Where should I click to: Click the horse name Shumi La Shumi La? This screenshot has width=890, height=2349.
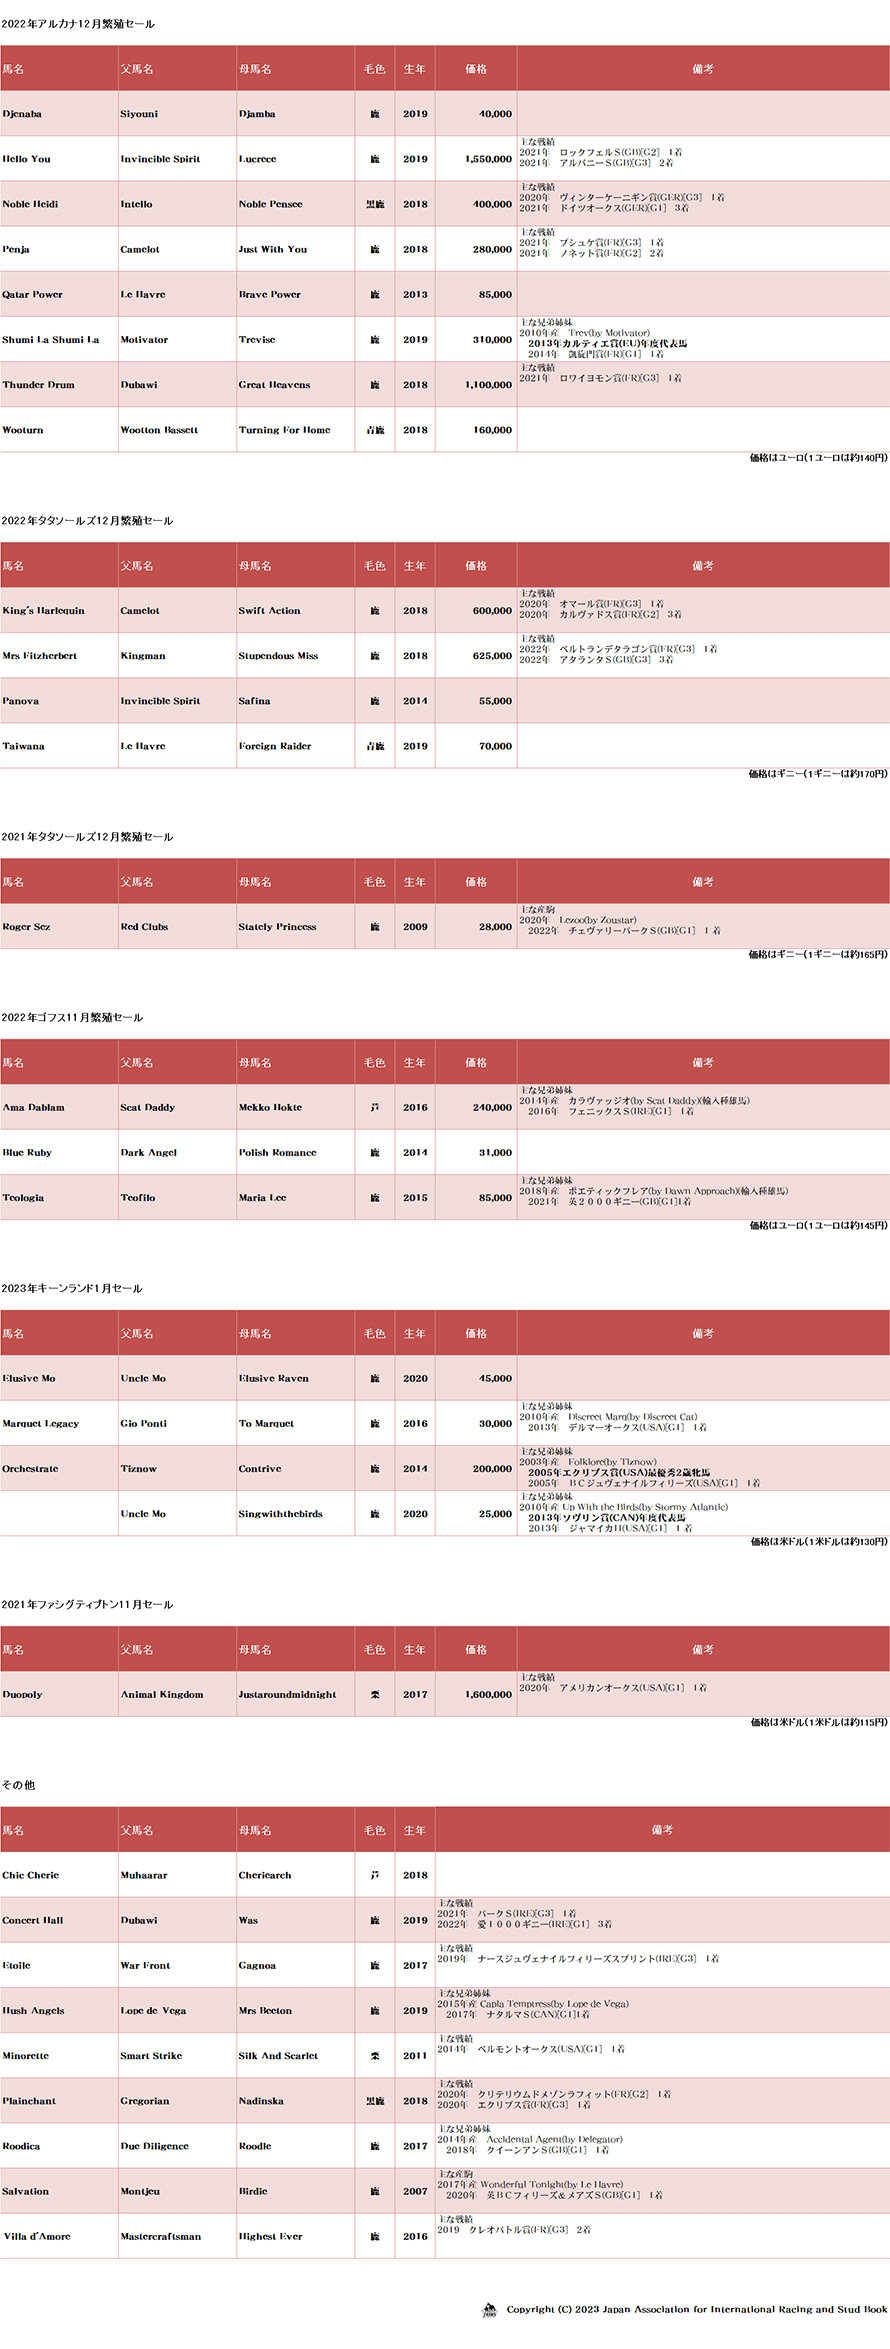[51, 340]
